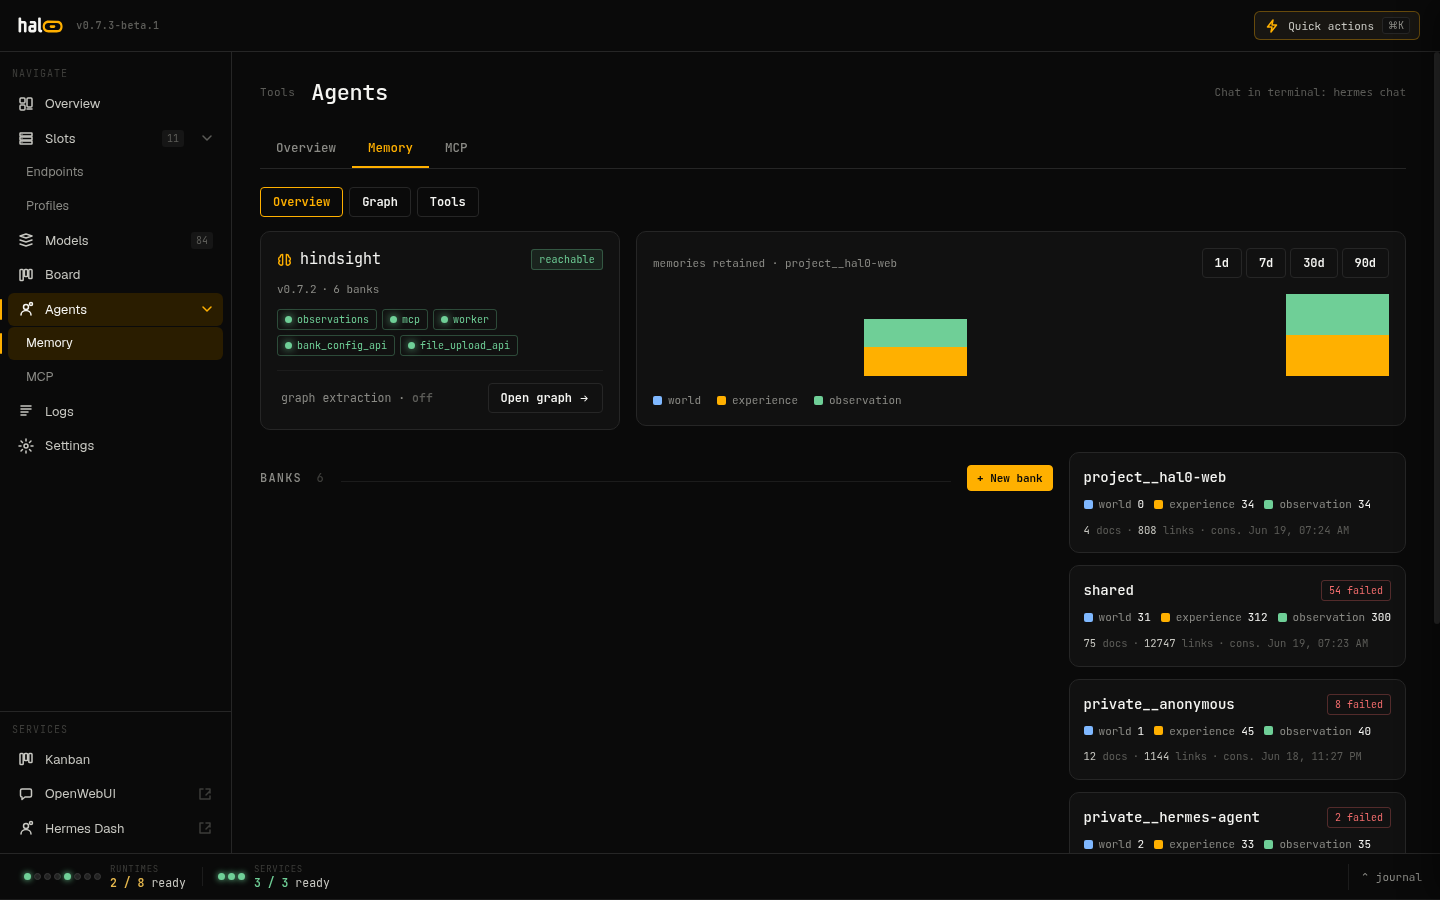1440x900 pixels.
Task: Click the file_upload_api chip
Action: pyautogui.click(x=459, y=346)
